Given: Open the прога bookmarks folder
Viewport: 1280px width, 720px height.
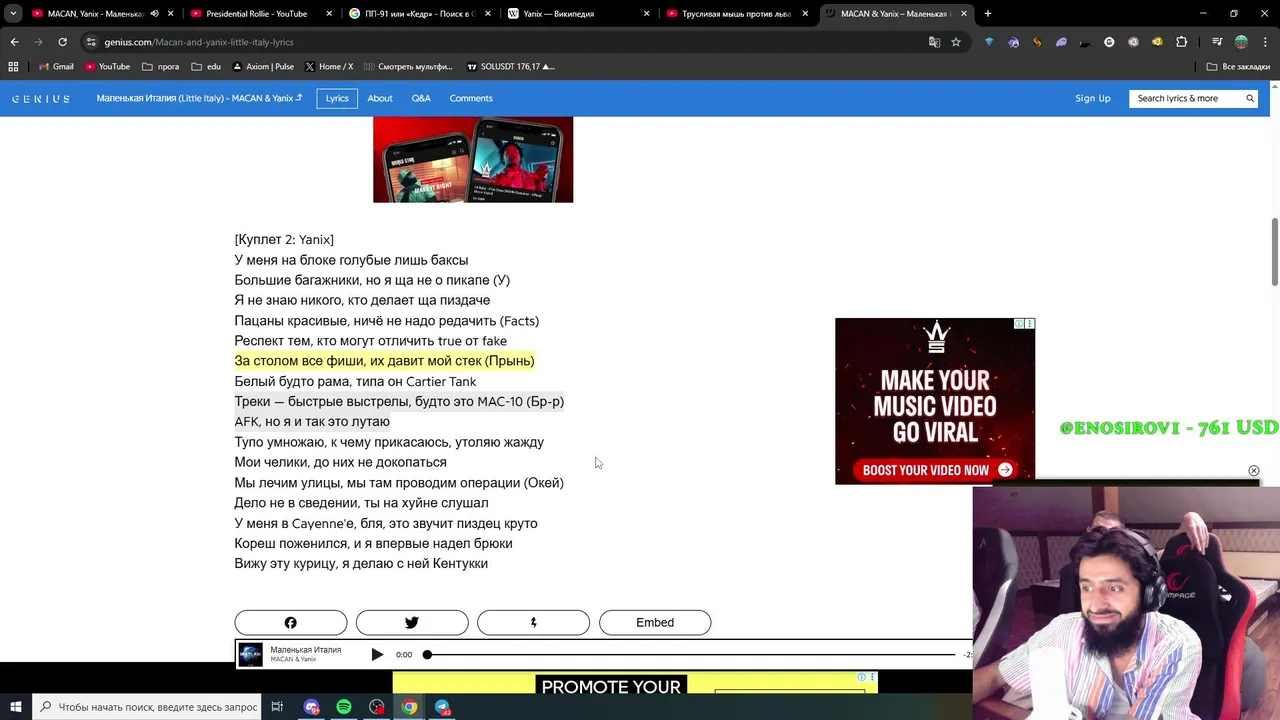Looking at the screenshot, I should [161, 66].
